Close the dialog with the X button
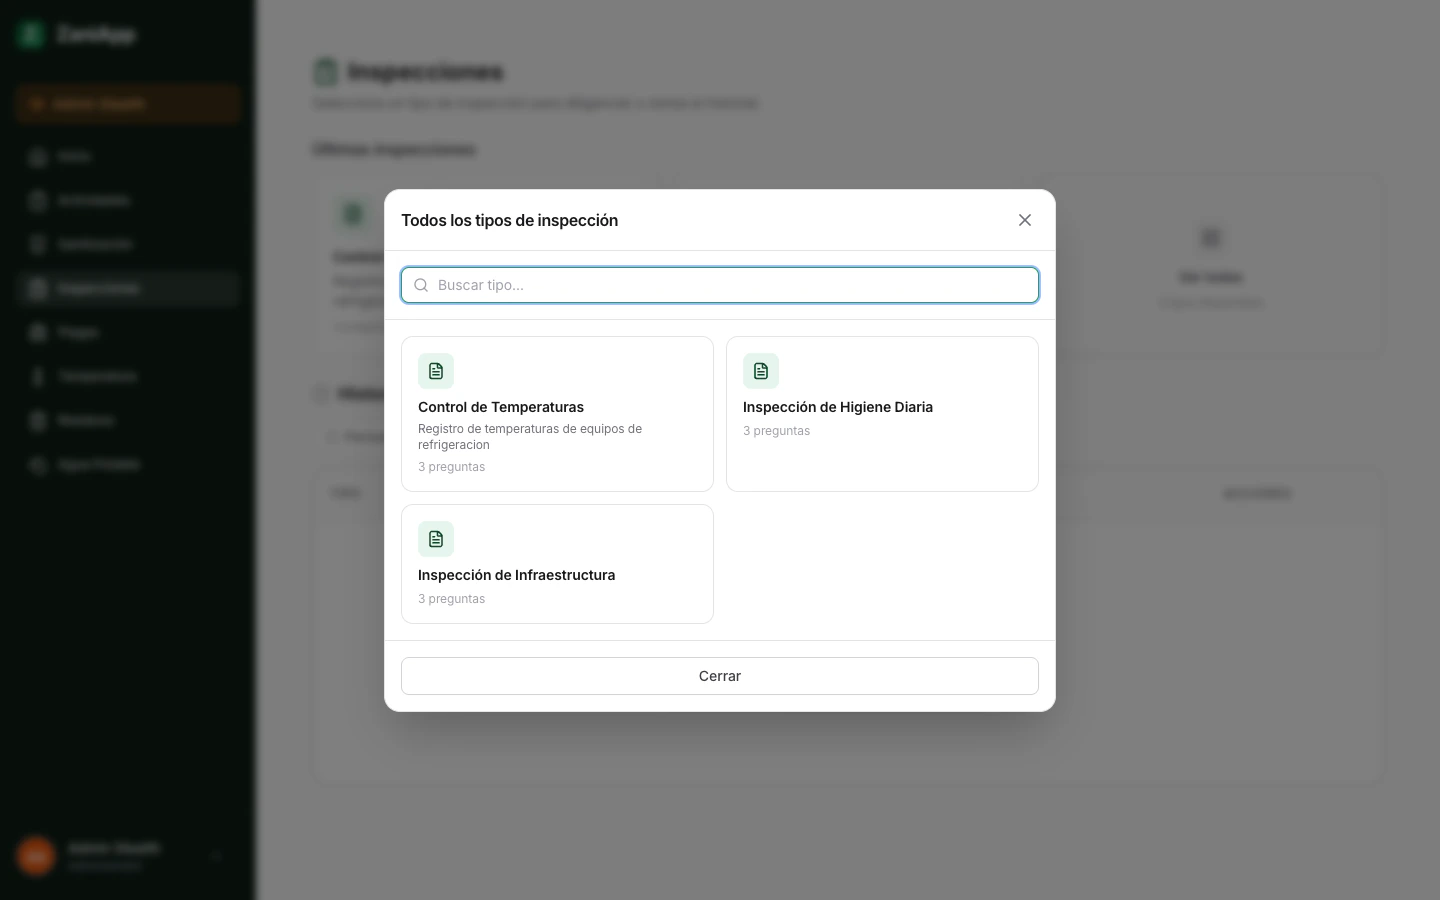The image size is (1440, 900). coord(1025,220)
